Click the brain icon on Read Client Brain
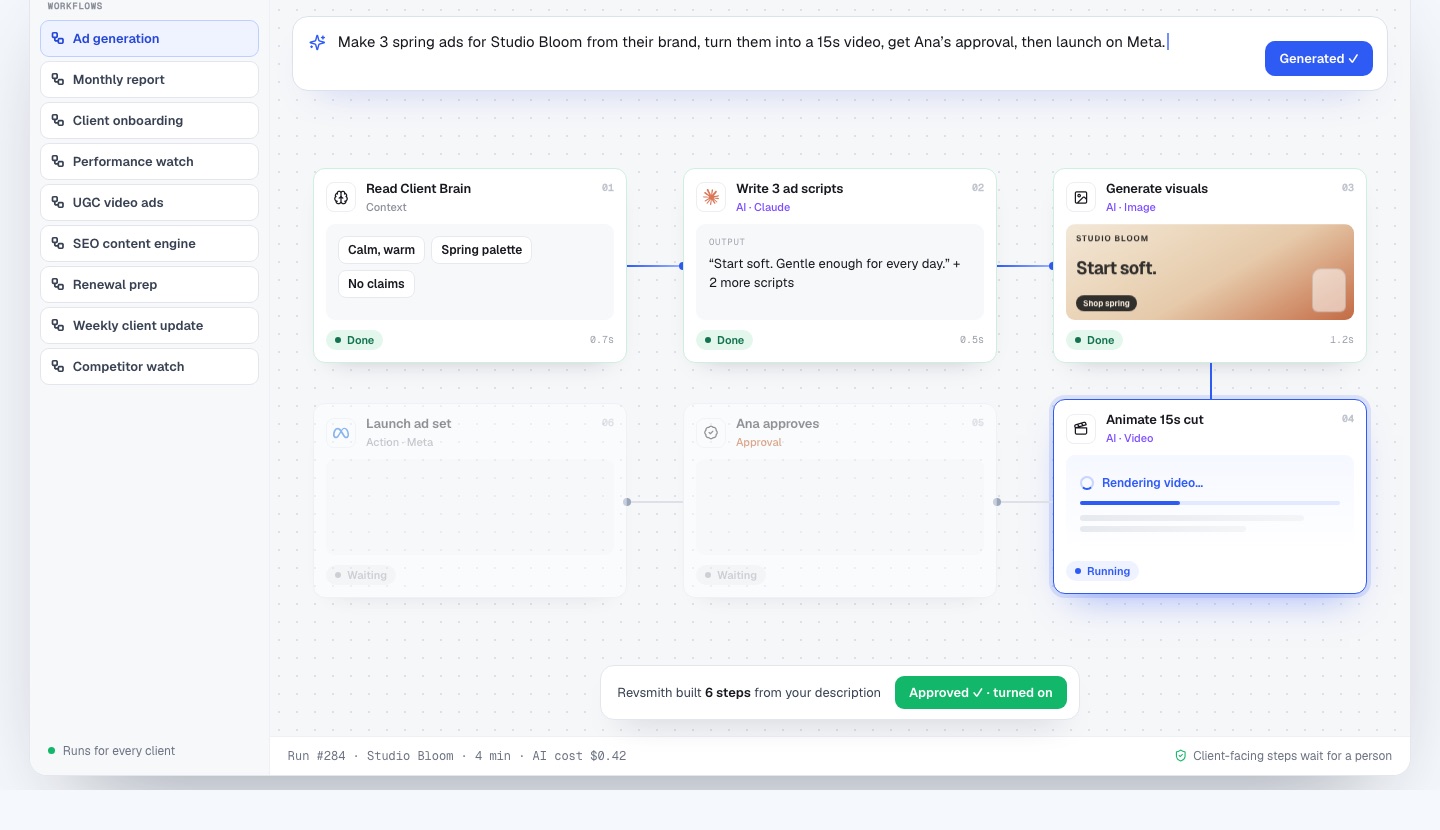1440x830 pixels. (341, 197)
